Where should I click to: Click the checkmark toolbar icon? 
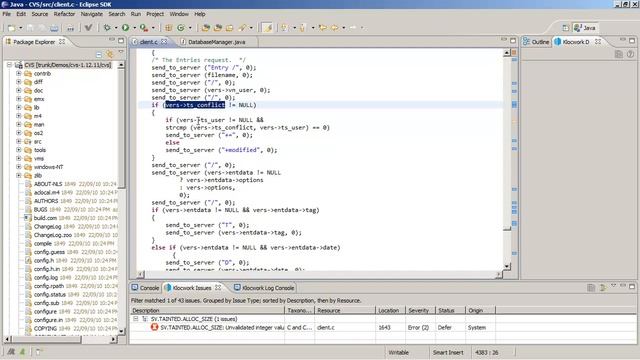[88, 28]
